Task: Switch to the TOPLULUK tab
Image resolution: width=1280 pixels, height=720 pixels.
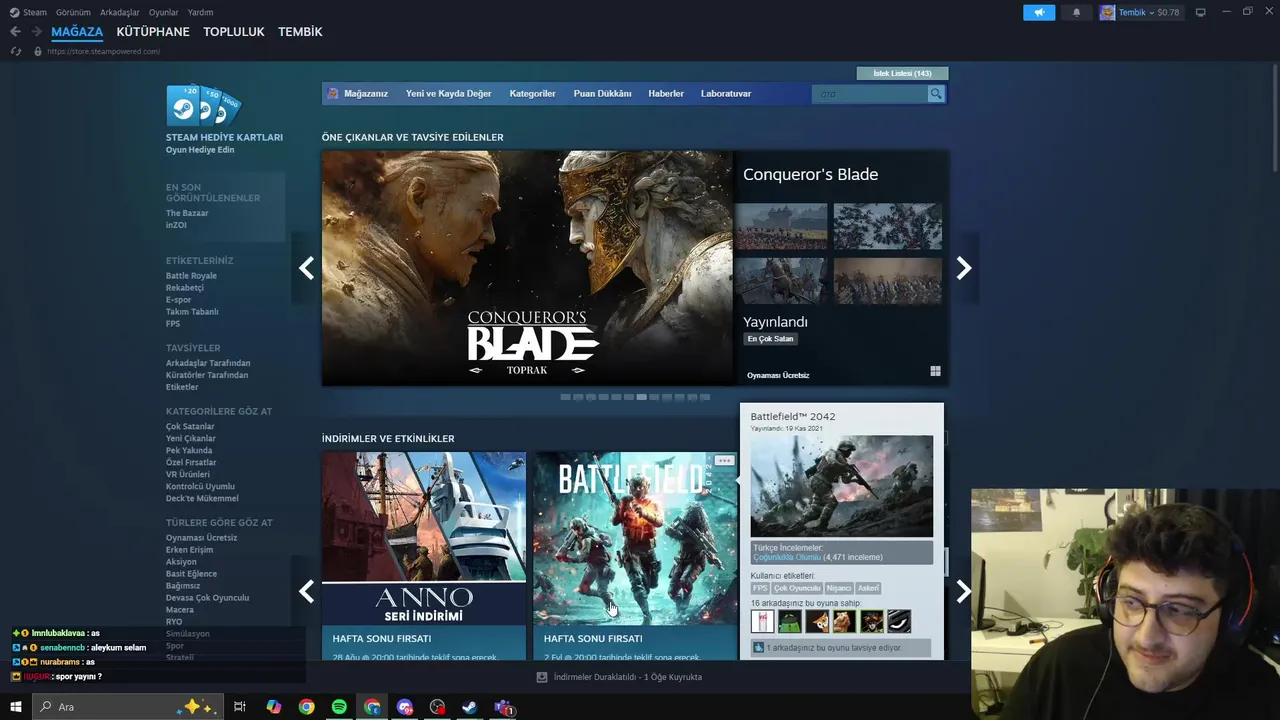Action: pos(234,32)
